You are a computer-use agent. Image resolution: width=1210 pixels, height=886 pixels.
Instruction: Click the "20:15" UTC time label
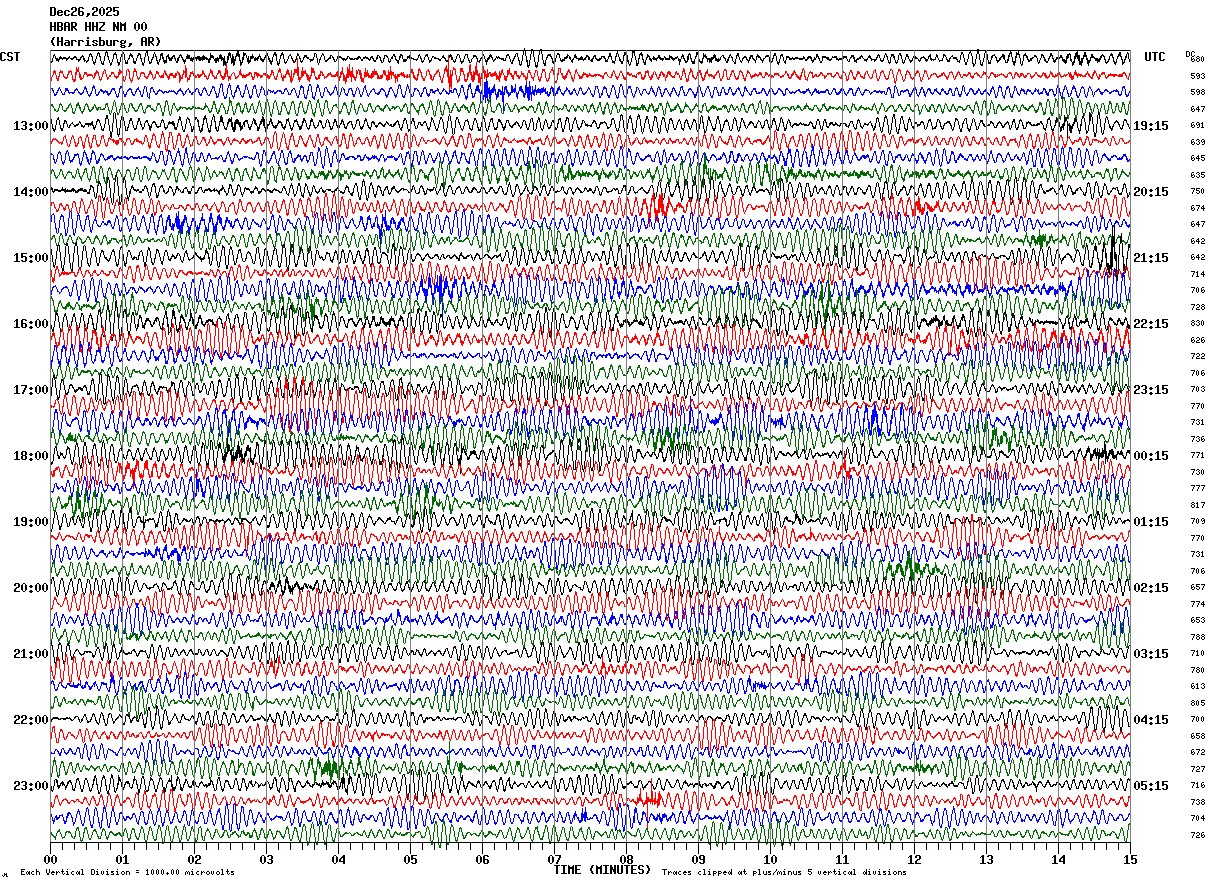pos(1151,192)
